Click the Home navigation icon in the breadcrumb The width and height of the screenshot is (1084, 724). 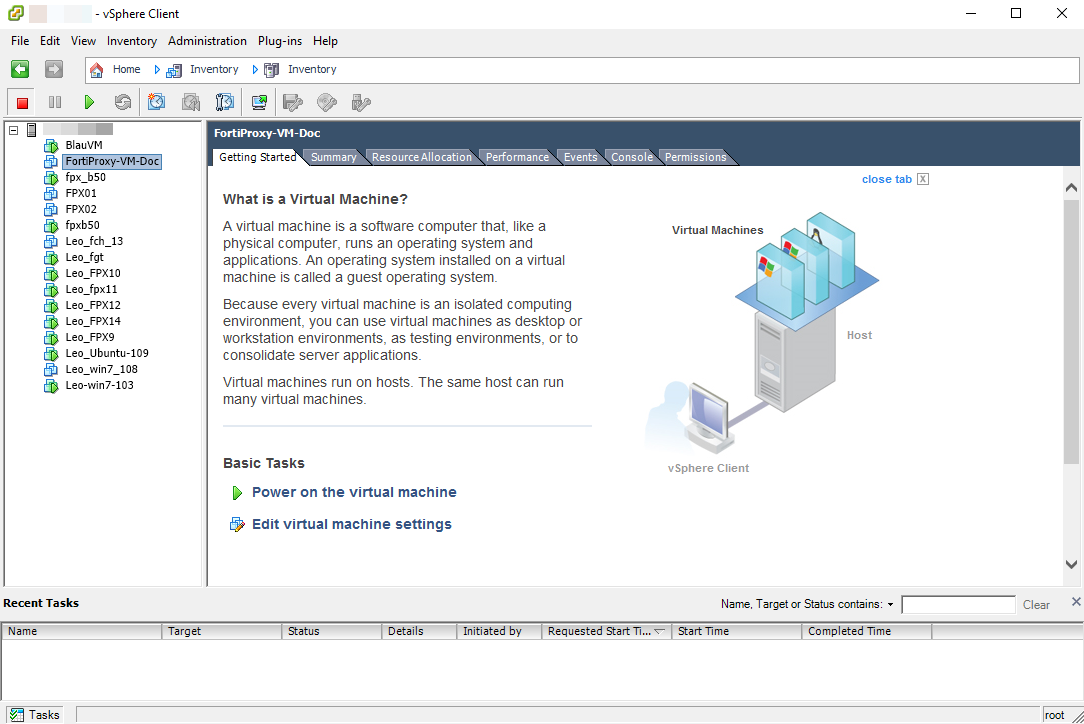96,69
